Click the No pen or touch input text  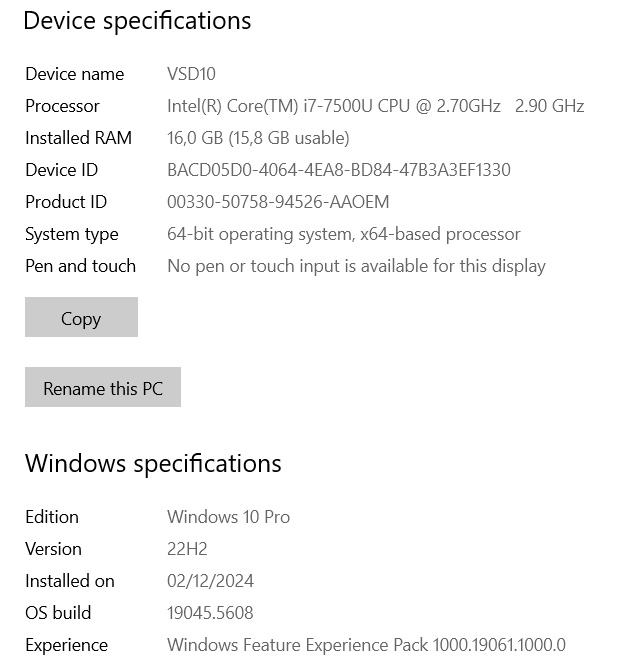click(x=356, y=266)
